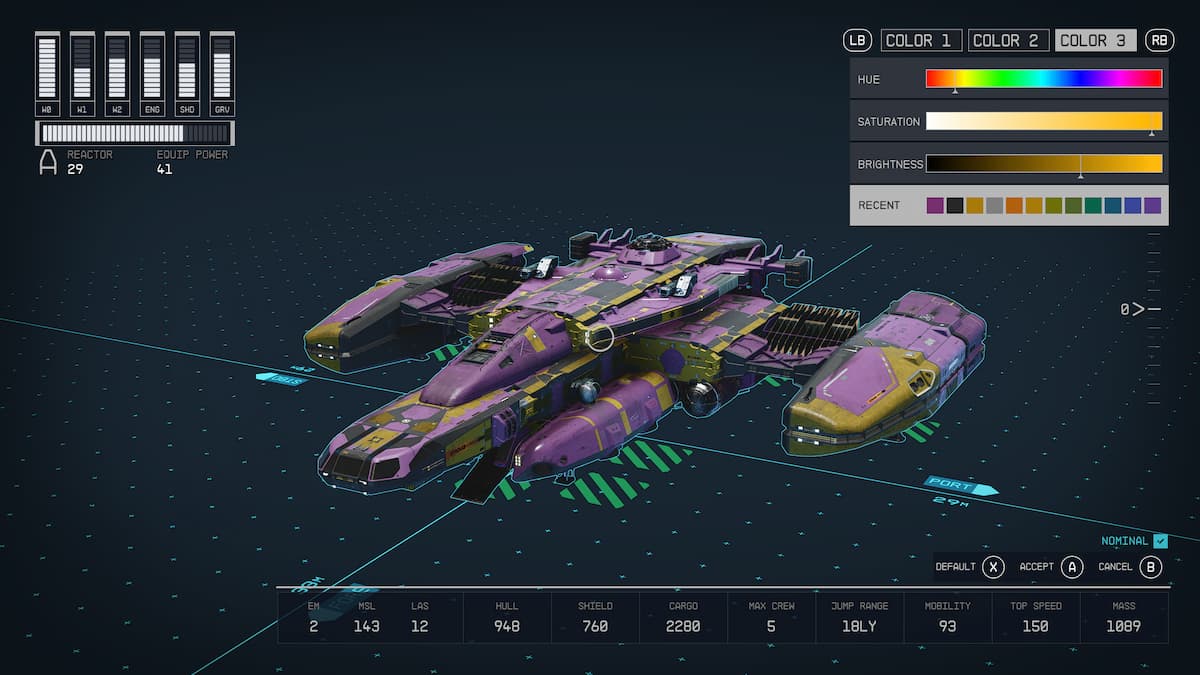Select the GRV grav drive power gauge
The width and height of the screenshot is (1200, 675).
coord(220,70)
